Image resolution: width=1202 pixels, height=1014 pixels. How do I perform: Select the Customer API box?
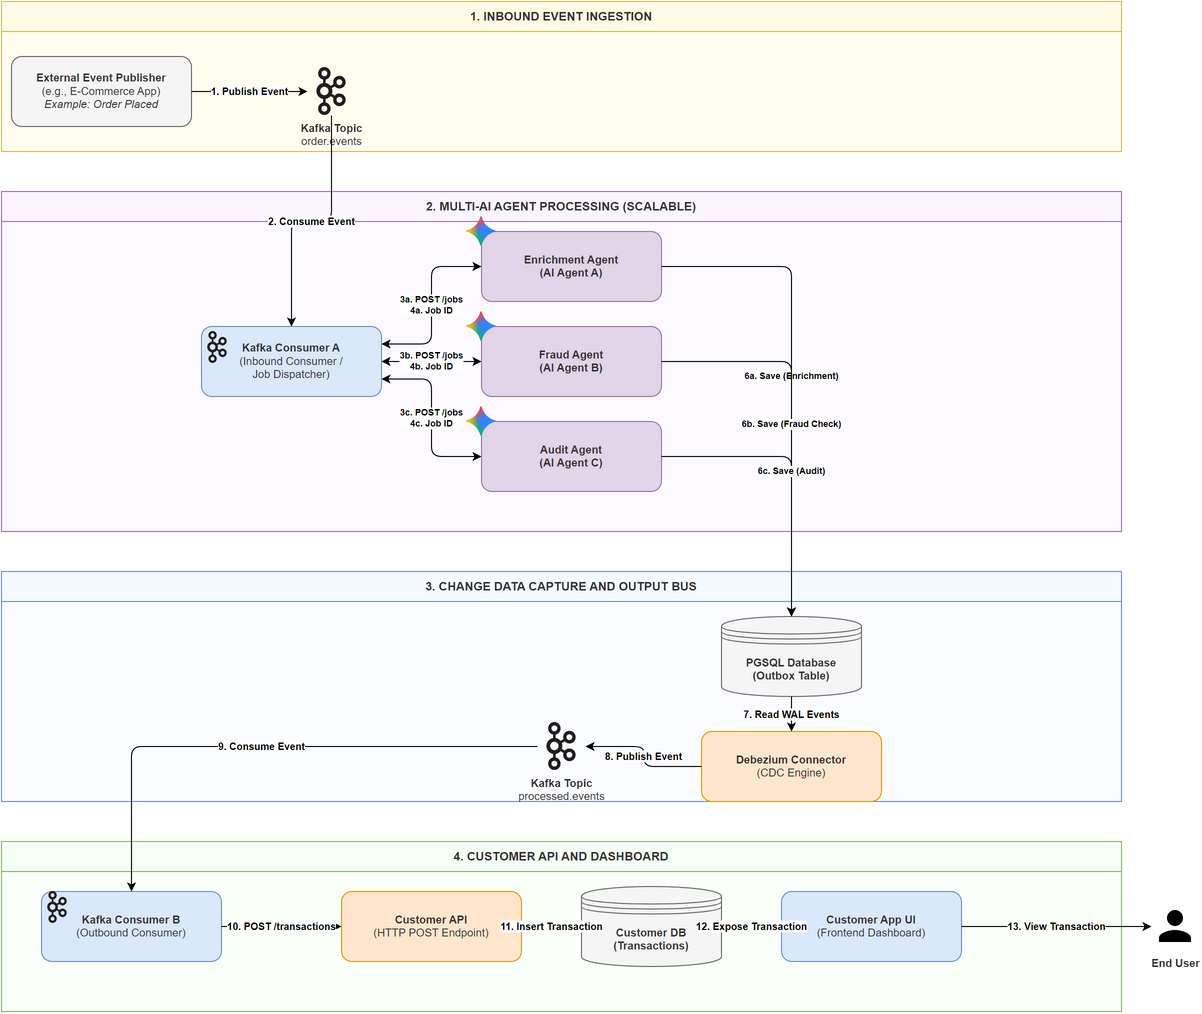[x=431, y=927]
